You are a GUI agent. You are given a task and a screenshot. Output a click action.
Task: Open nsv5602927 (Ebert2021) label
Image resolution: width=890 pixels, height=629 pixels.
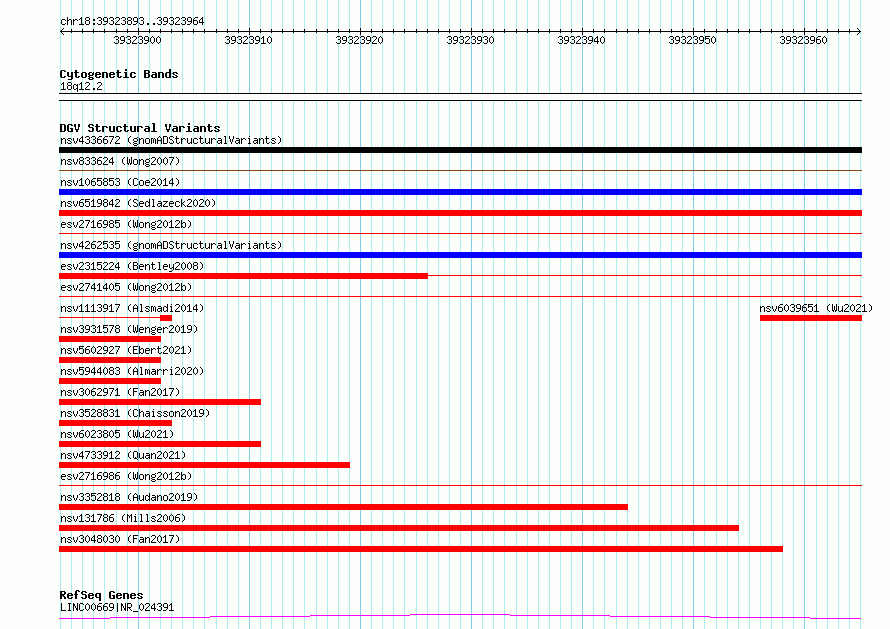click(126, 350)
